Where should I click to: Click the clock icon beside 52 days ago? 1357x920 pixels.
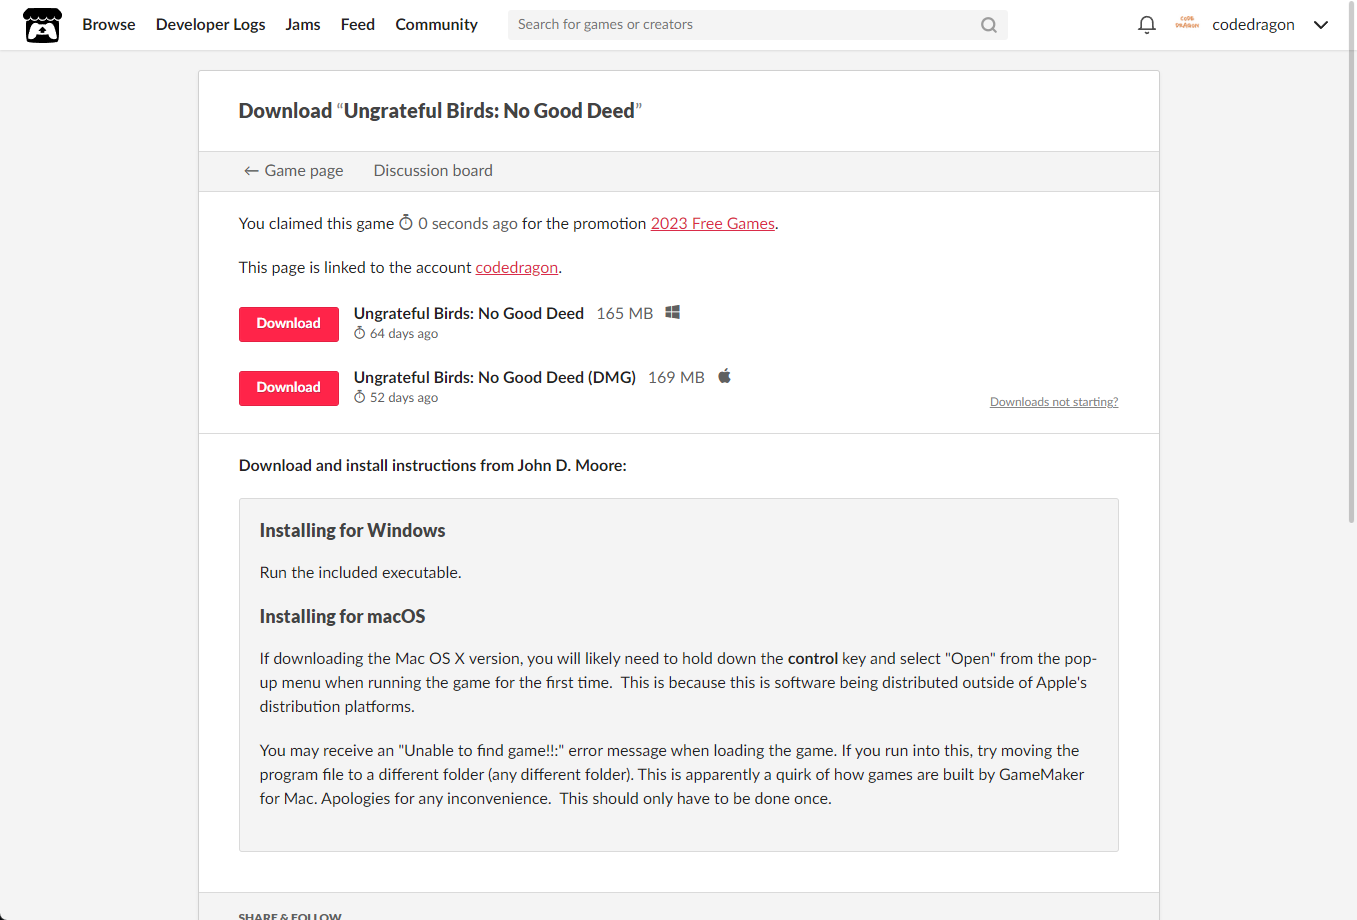[360, 397]
